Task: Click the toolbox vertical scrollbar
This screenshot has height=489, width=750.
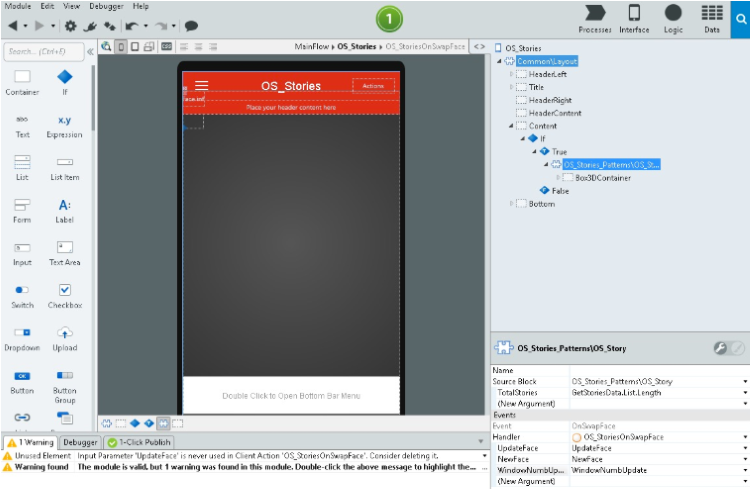Action: click(x=94, y=100)
